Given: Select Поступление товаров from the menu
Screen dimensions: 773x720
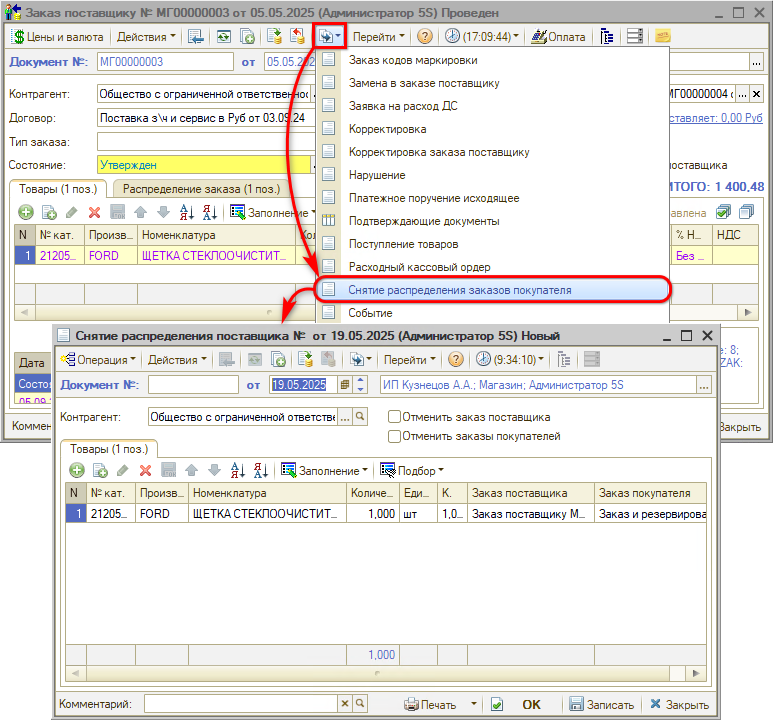Looking at the screenshot, I should tap(403, 244).
